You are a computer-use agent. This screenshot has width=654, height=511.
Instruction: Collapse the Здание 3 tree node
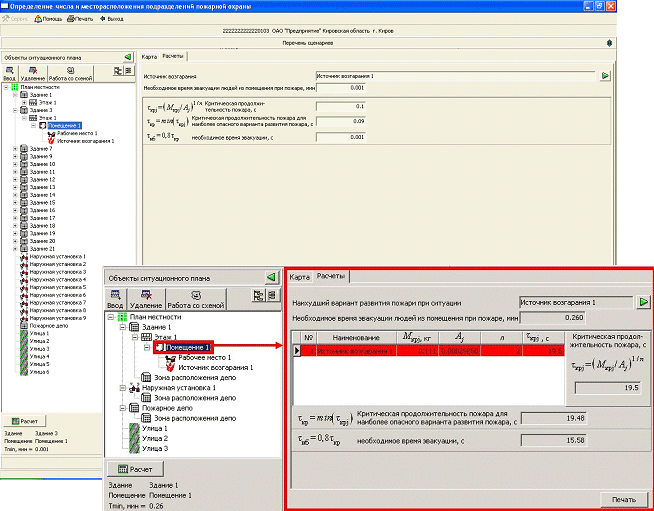pos(14,110)
